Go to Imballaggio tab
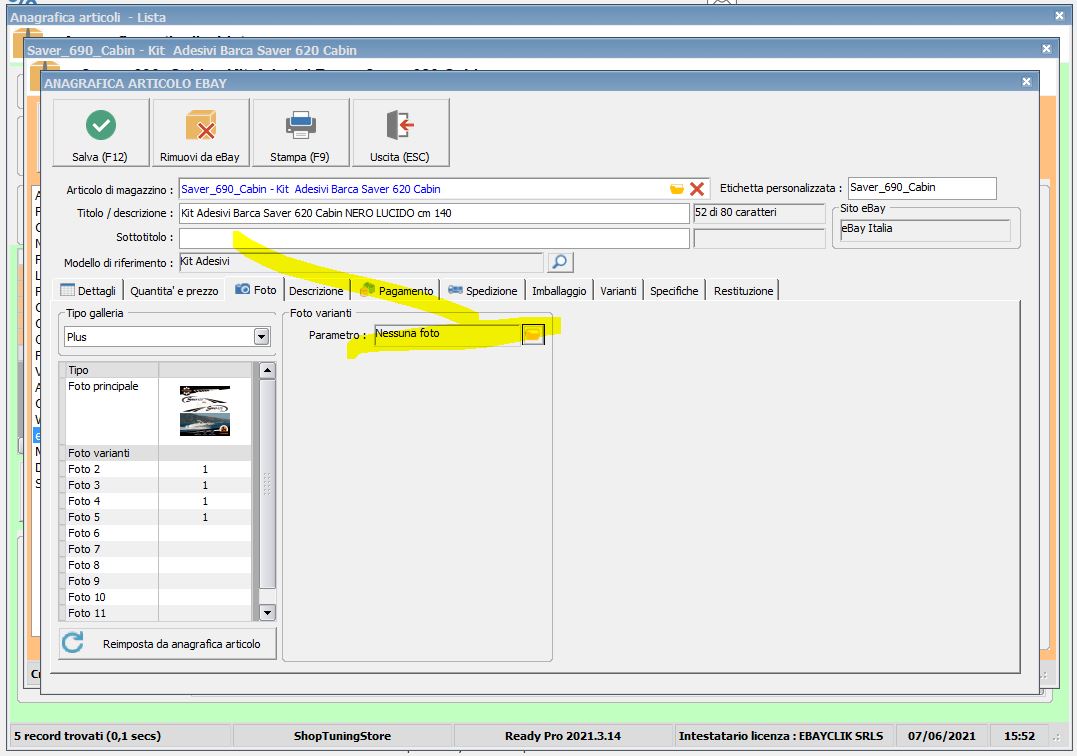 coord(559,290)
